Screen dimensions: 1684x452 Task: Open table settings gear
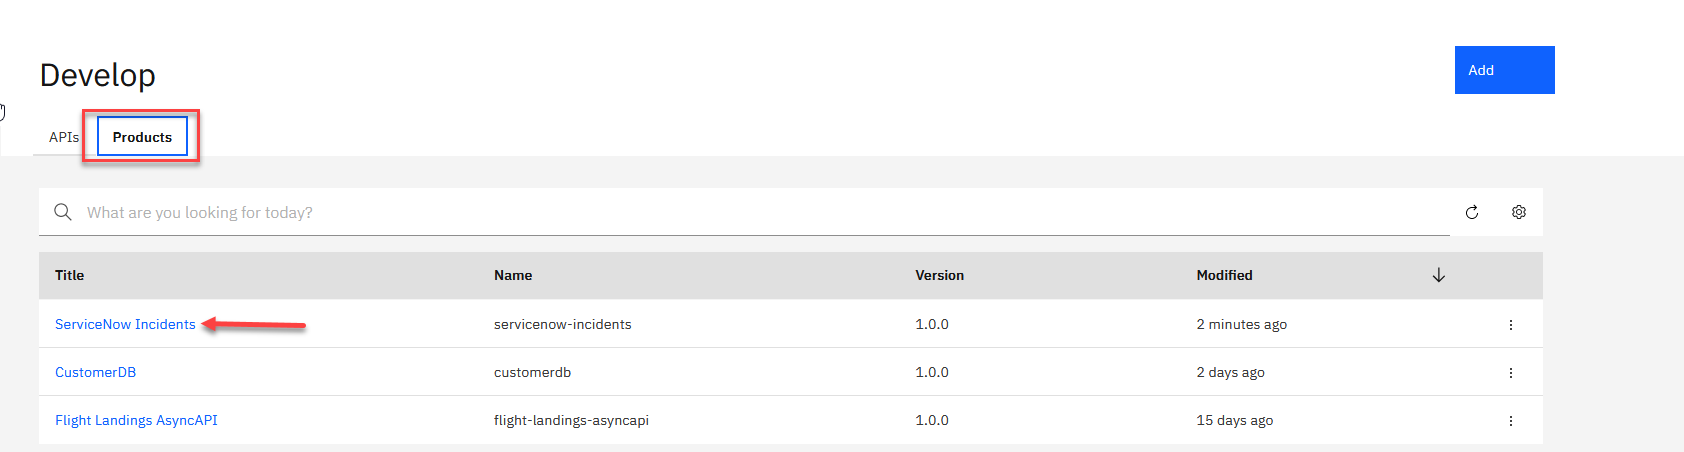[1519, 212]
